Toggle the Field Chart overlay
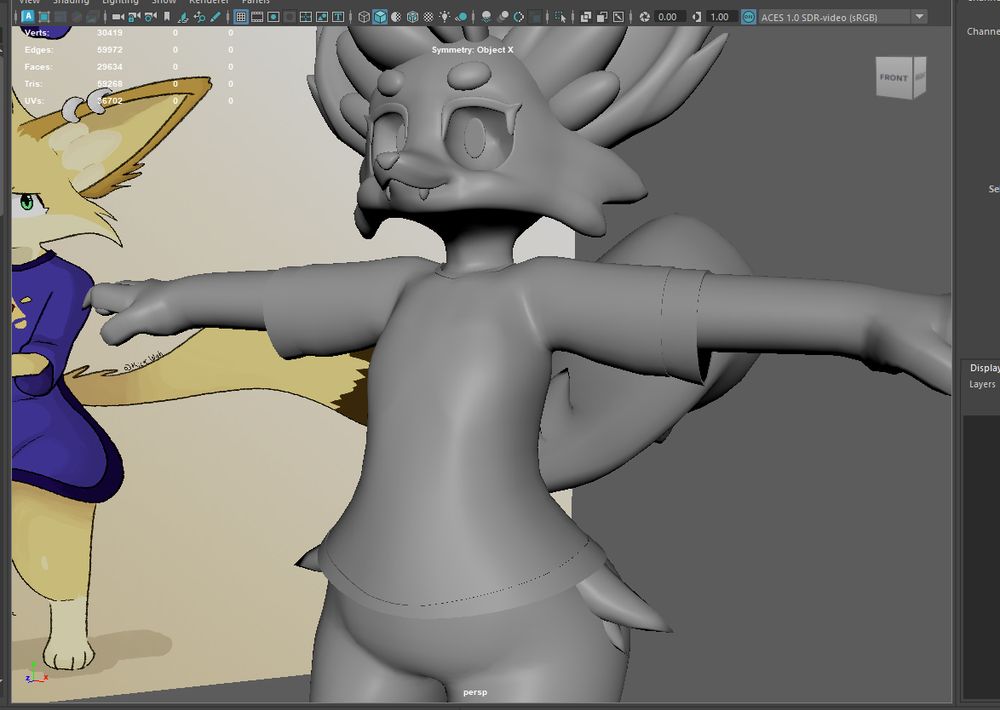This screenshot has height=710, width=1000. click(x=305, y=17)
